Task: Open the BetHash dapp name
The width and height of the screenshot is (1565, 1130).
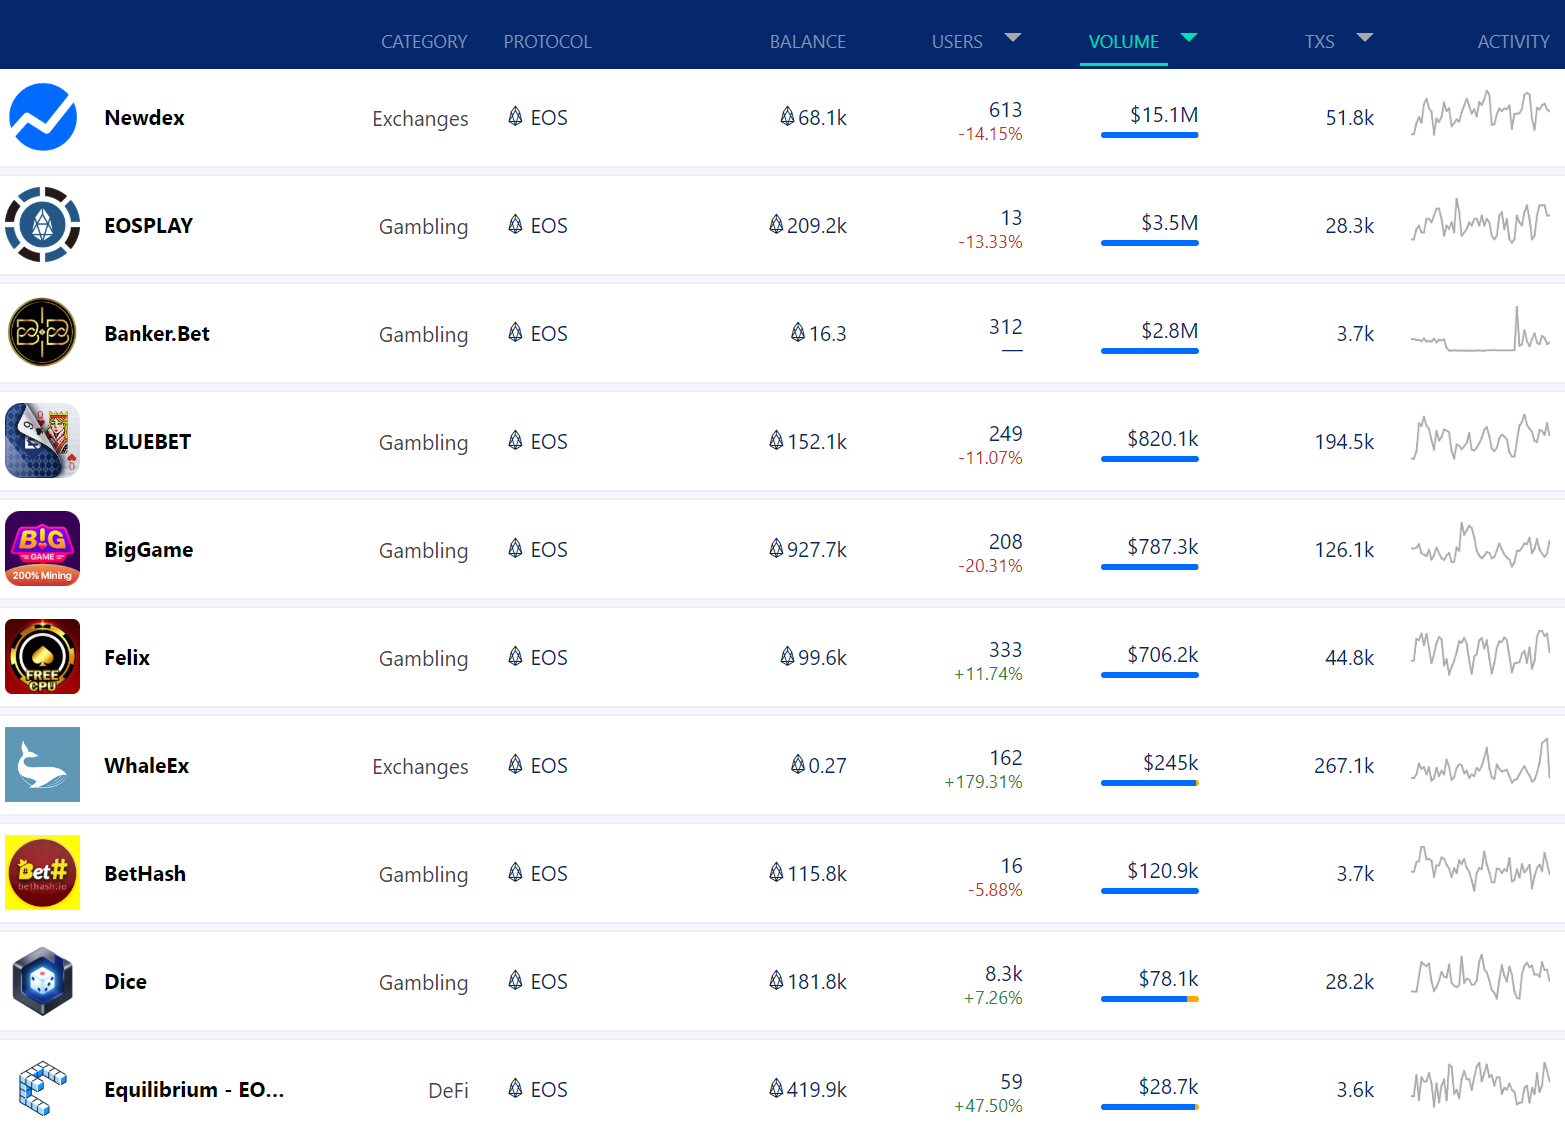Action: coord(145,874)
